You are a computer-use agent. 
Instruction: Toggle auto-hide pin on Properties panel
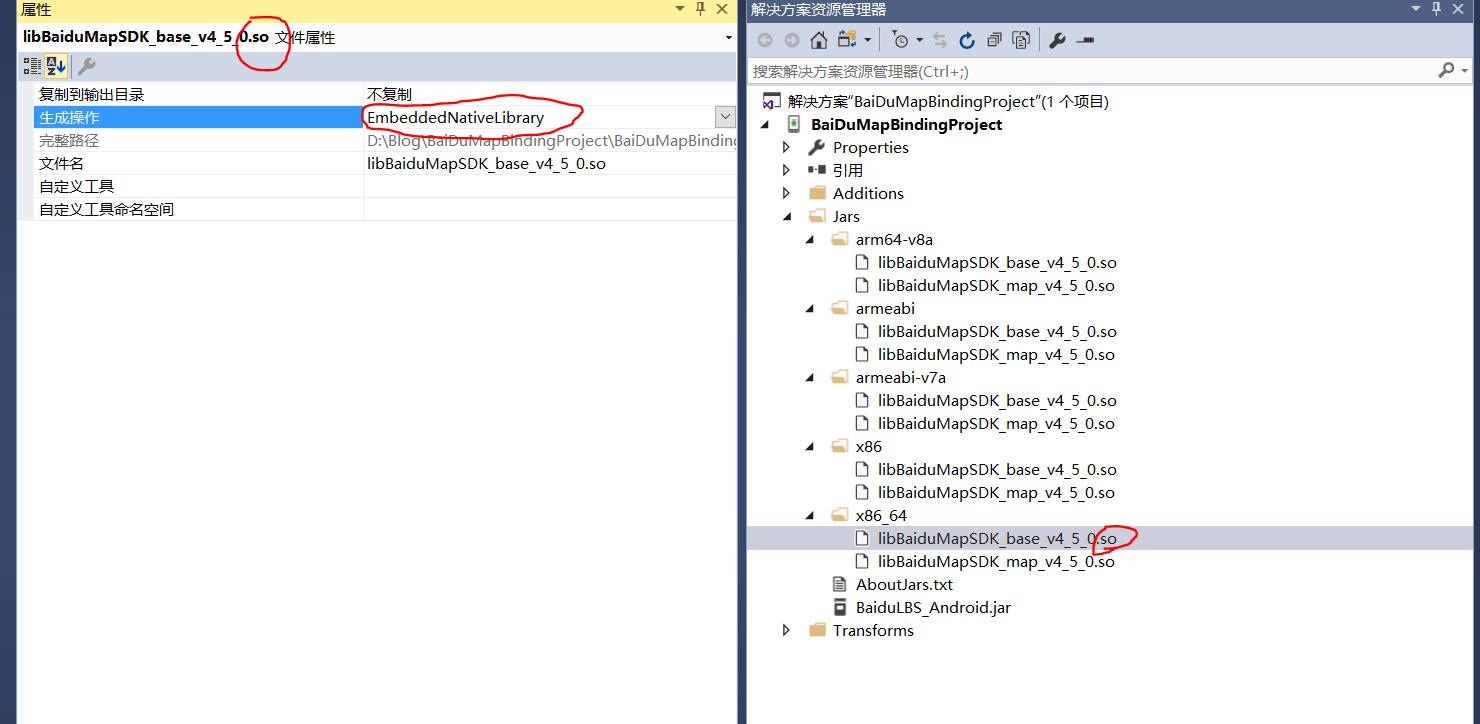pos(700,9)
